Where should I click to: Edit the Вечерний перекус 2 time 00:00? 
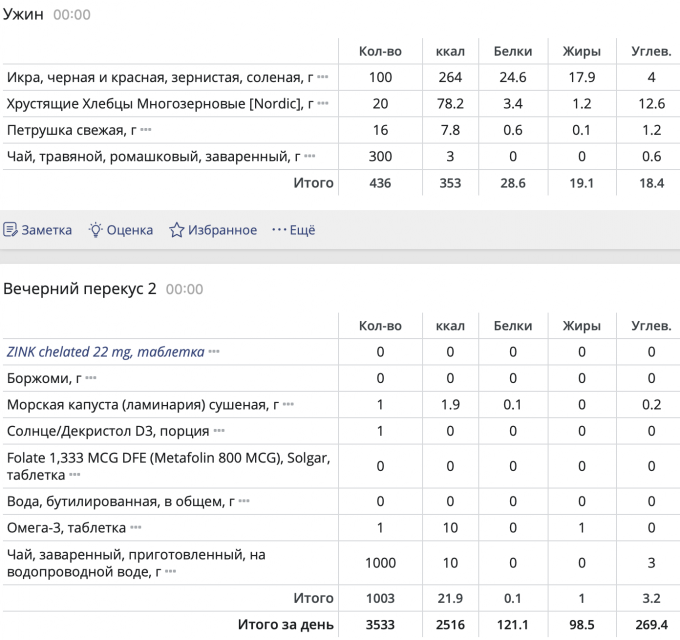coord(184,290)
